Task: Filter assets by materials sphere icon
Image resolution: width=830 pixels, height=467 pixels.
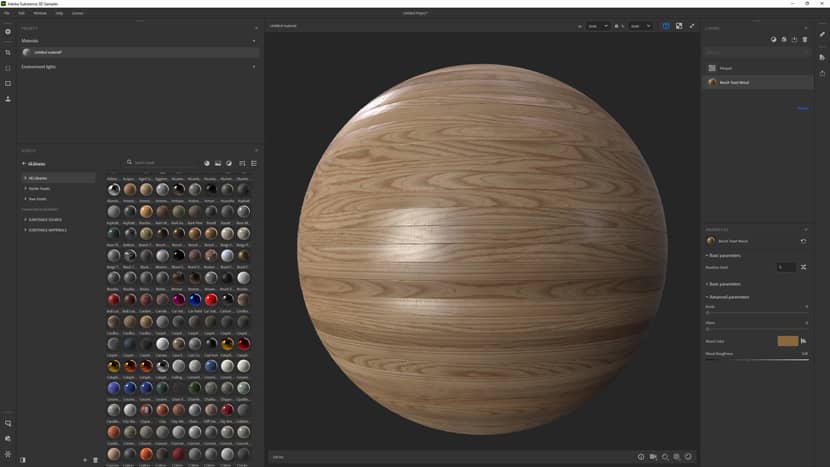Action: pos(207,163)
